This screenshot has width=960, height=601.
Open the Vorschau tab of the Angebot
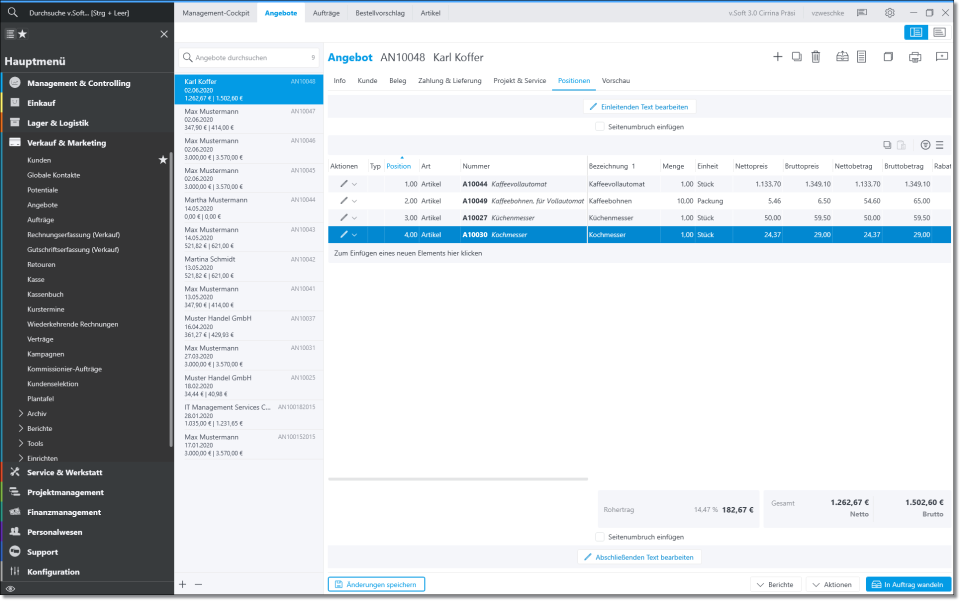(616, 81)
